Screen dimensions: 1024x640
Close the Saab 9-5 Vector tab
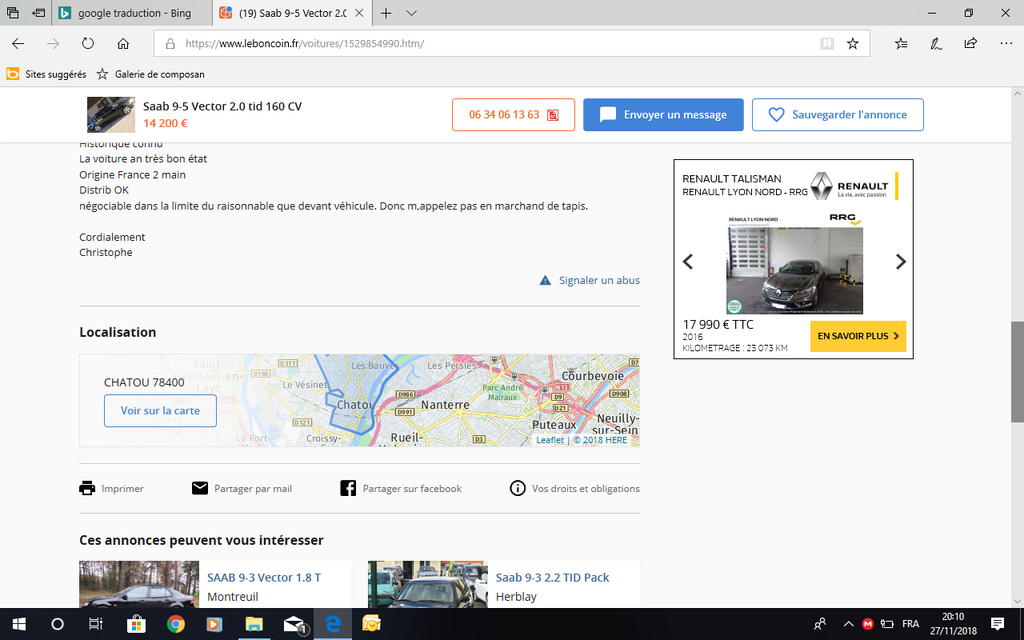359,13
